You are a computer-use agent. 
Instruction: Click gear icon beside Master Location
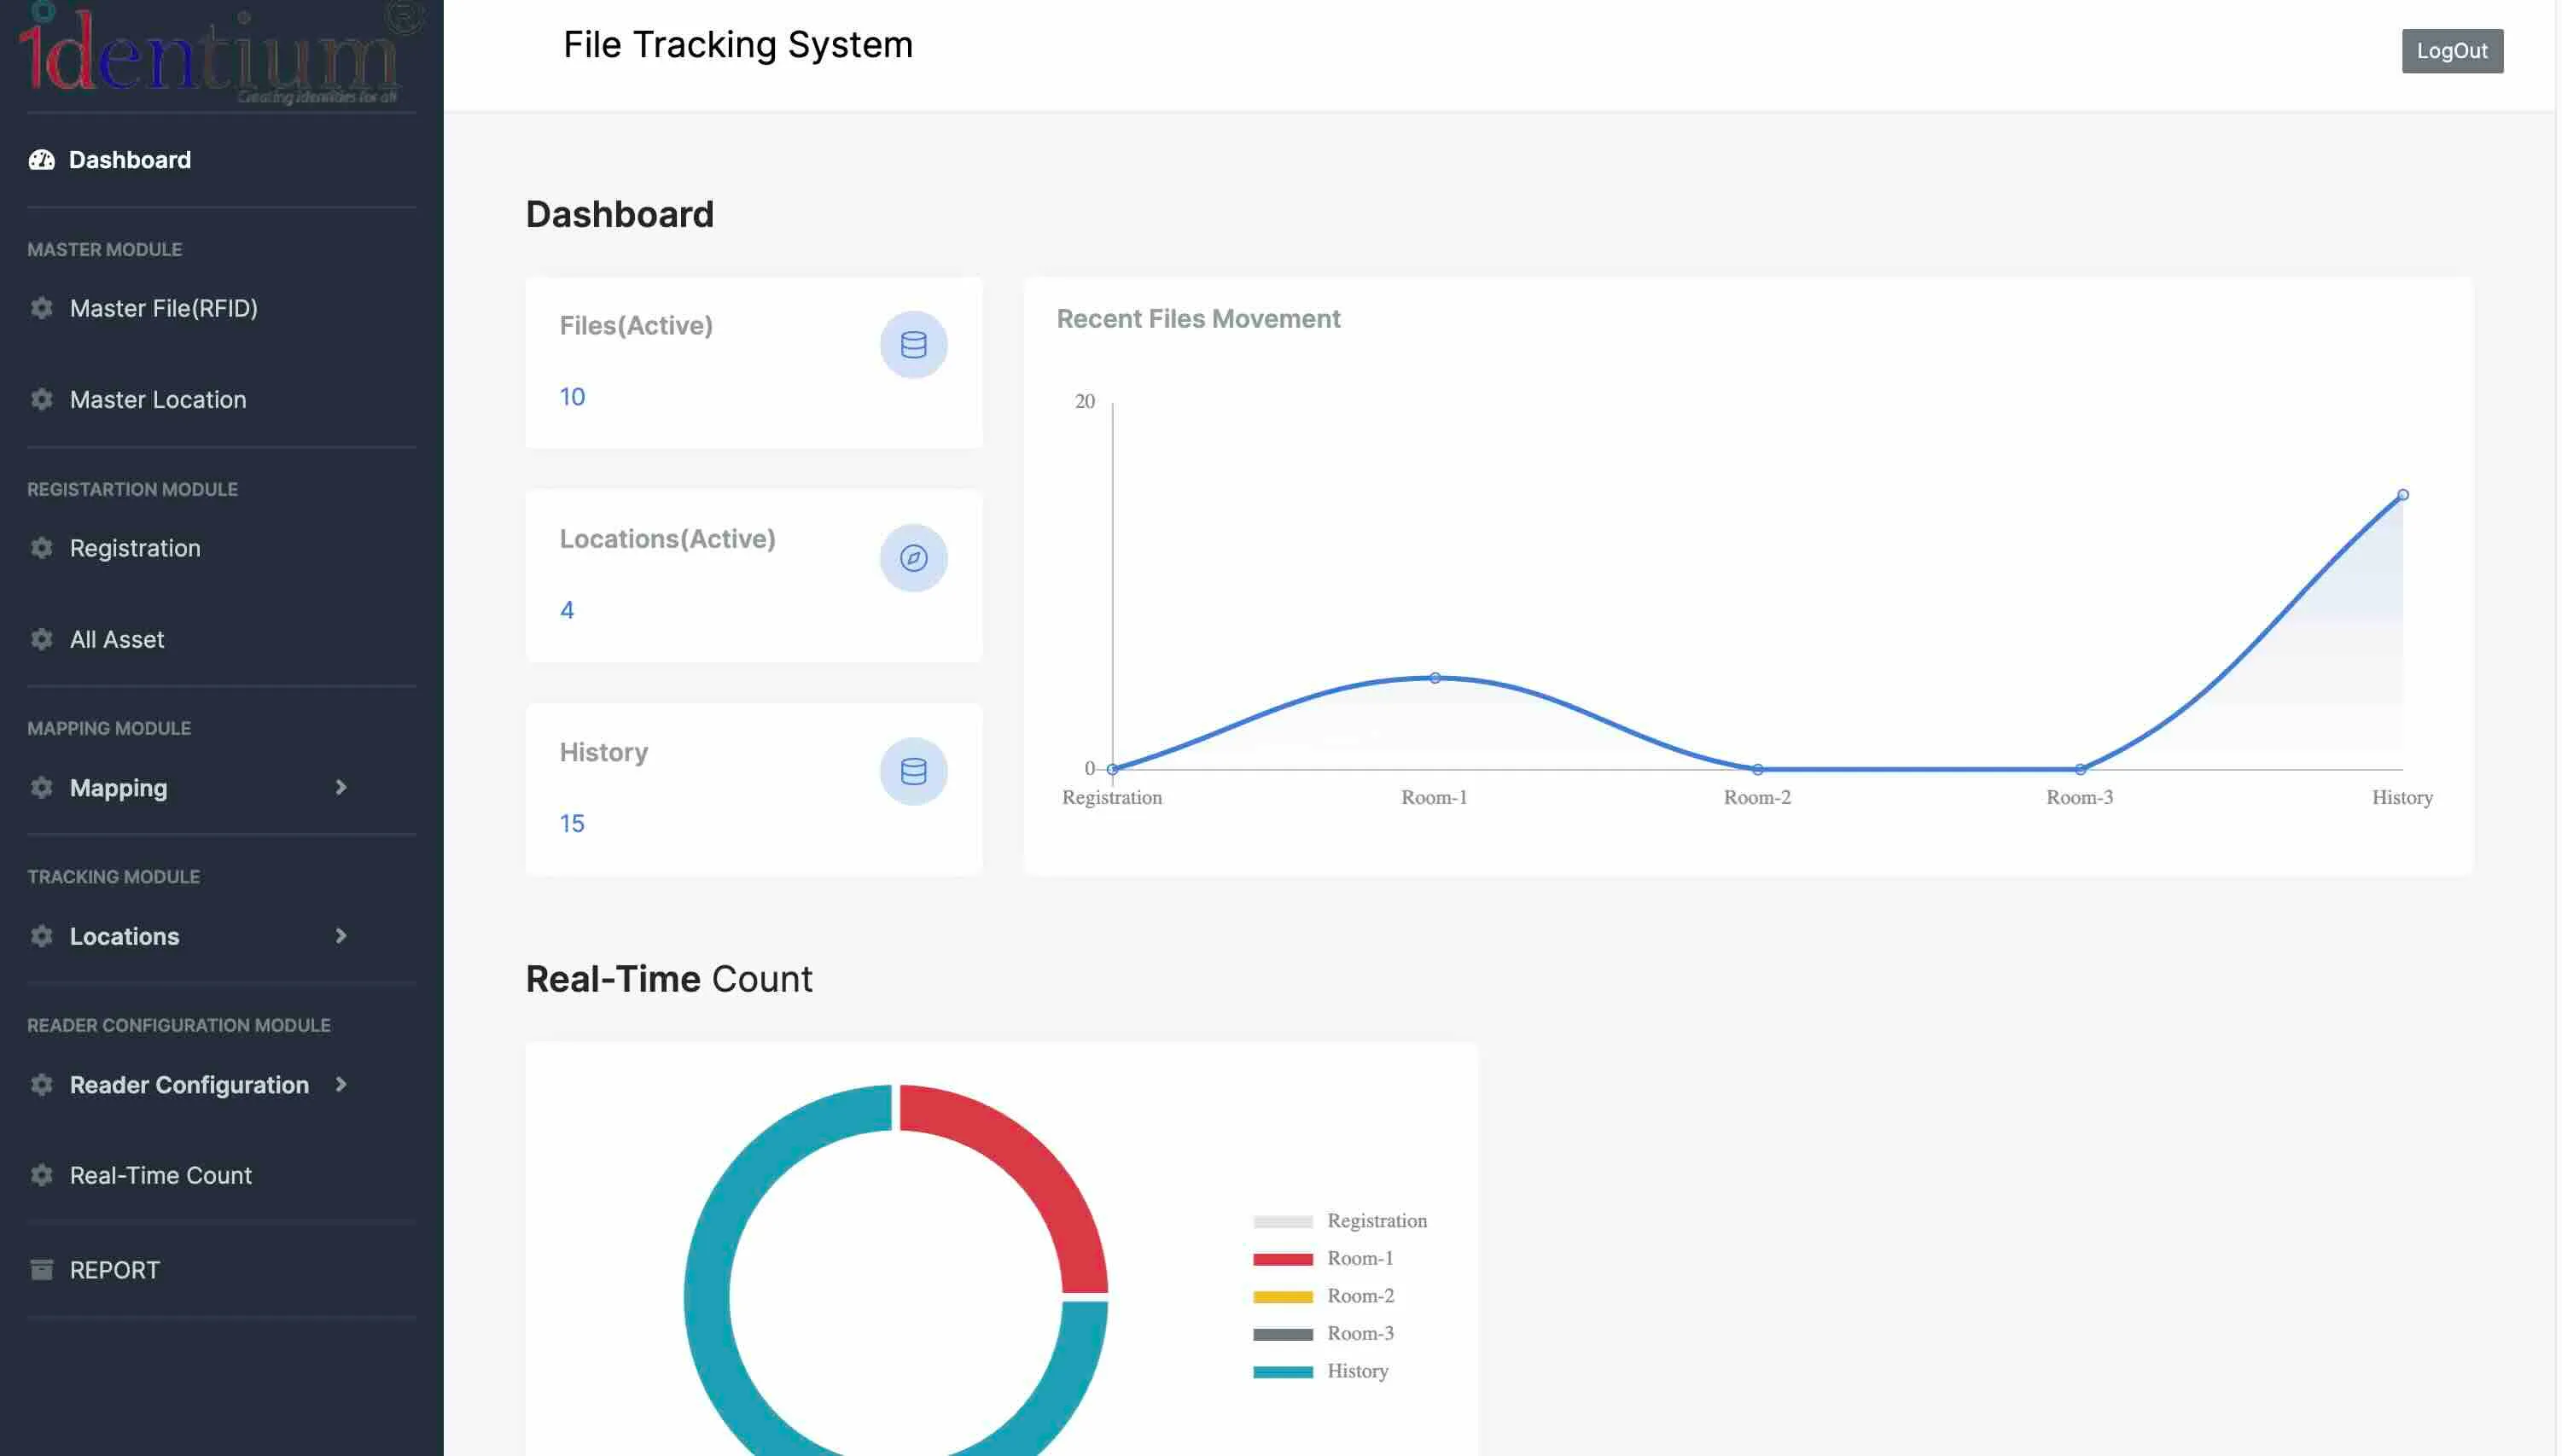[x=41, y=399]
